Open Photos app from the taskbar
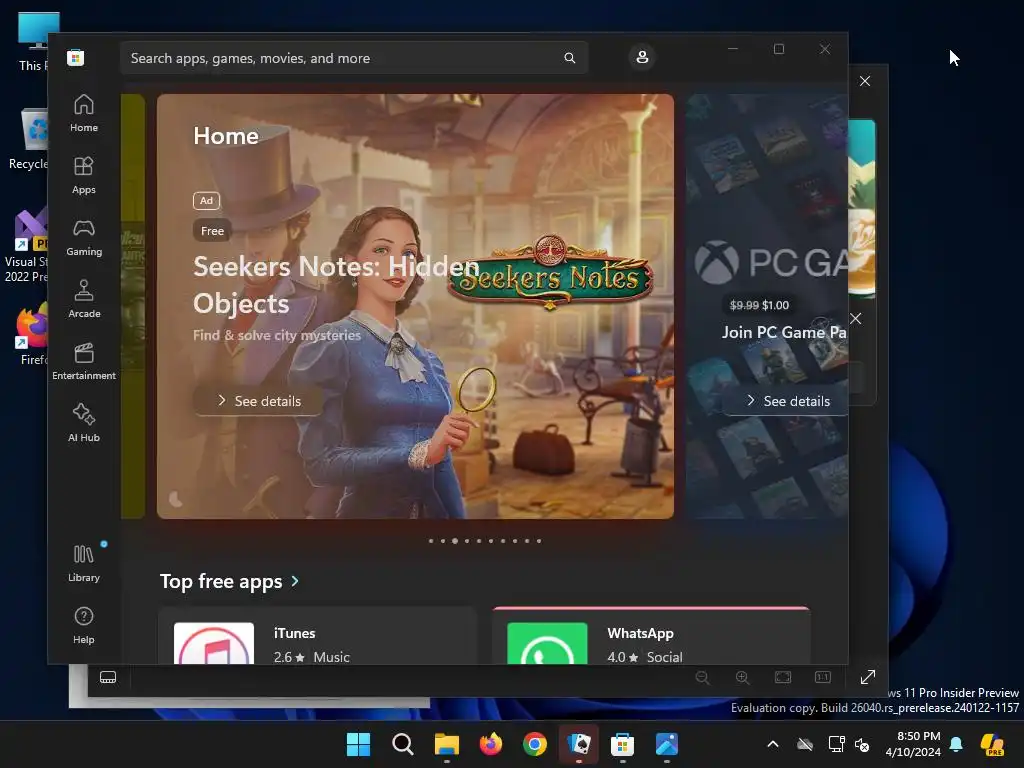1024x768 pixels. point(667,744)
